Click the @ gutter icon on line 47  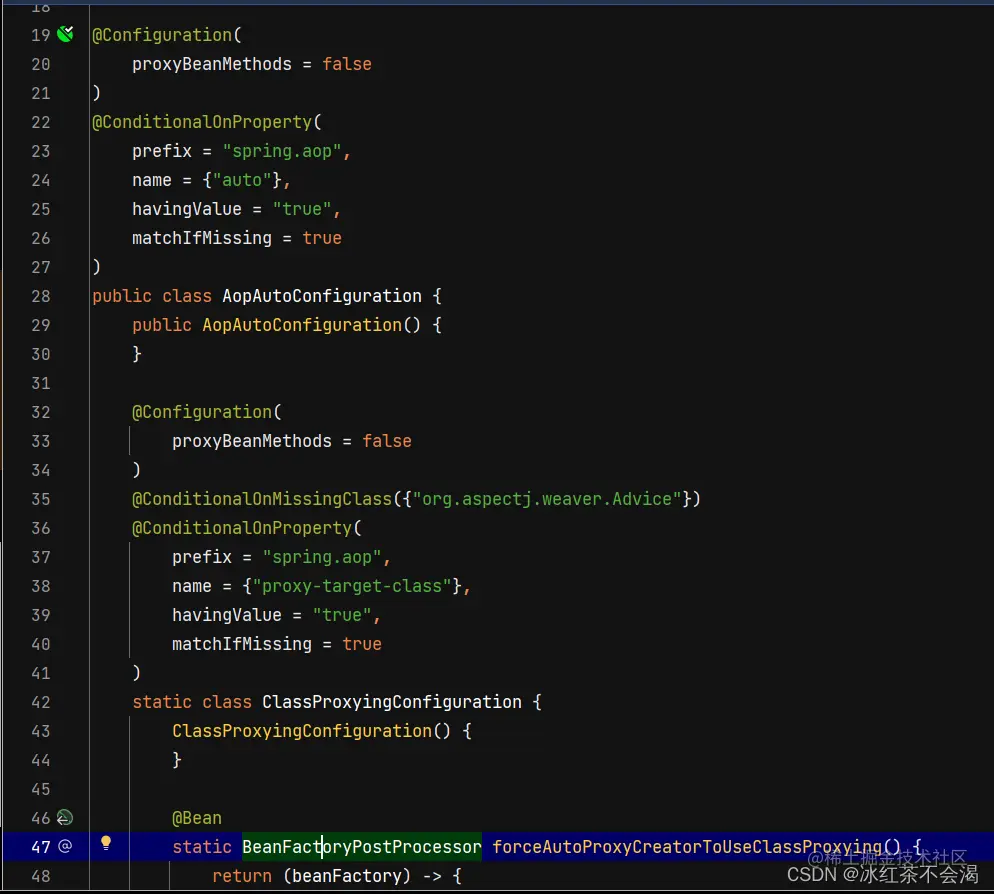[x=65, y=846]
